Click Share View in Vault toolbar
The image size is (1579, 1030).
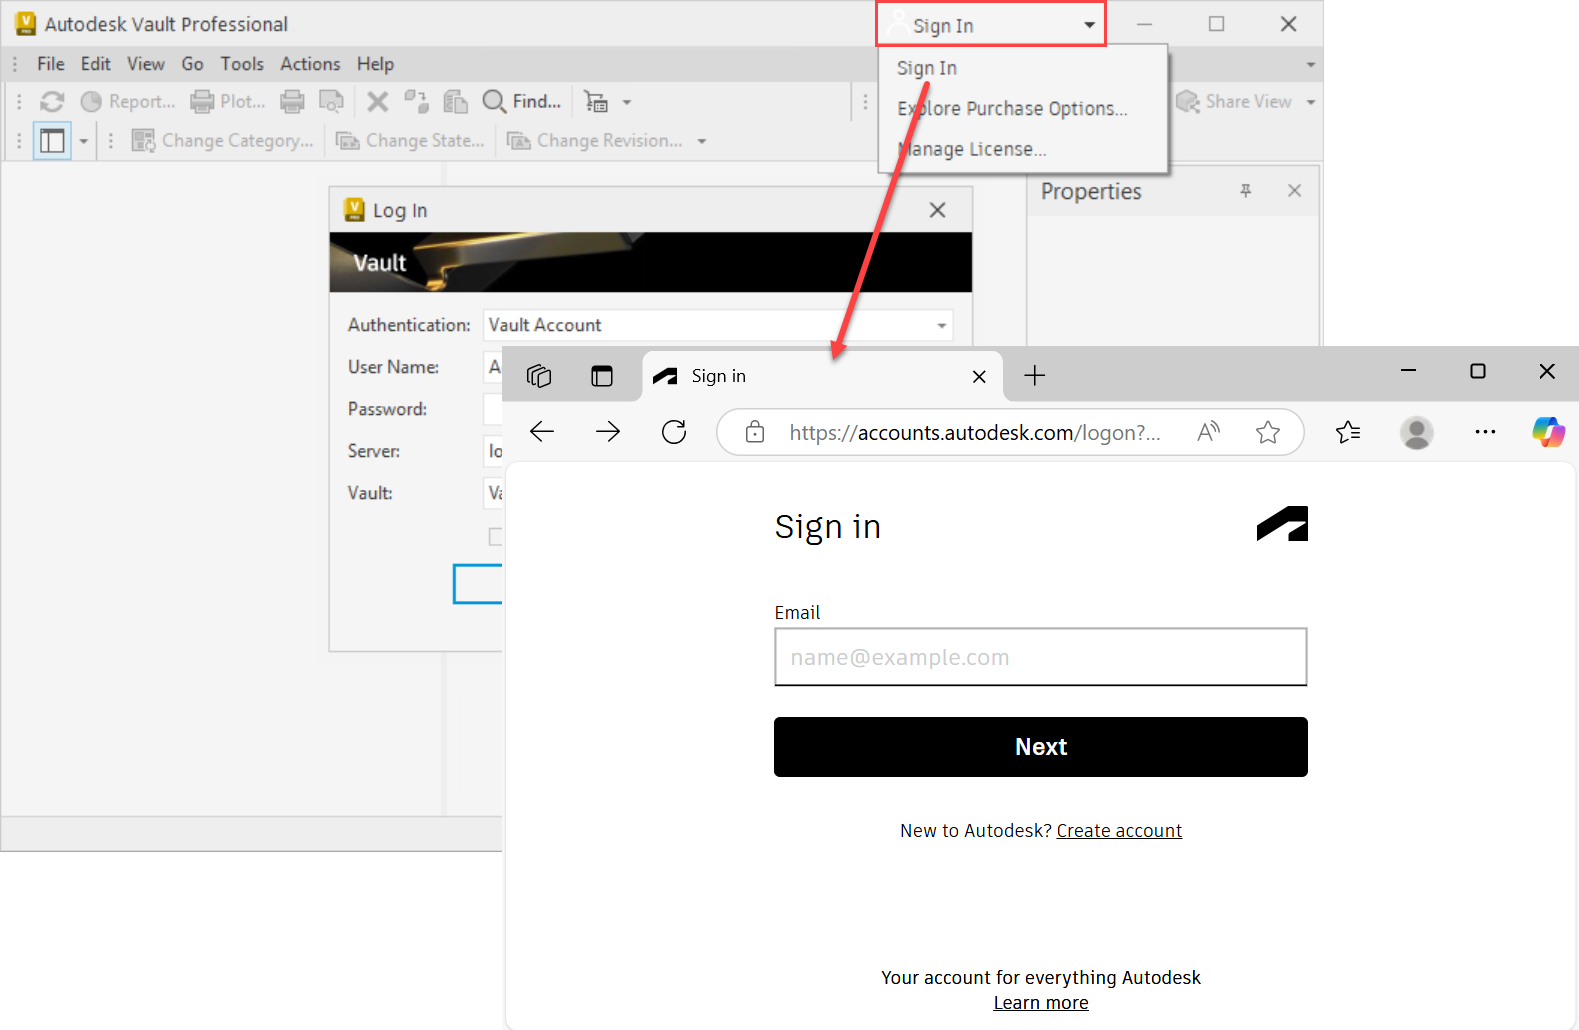pos(1234,102)
